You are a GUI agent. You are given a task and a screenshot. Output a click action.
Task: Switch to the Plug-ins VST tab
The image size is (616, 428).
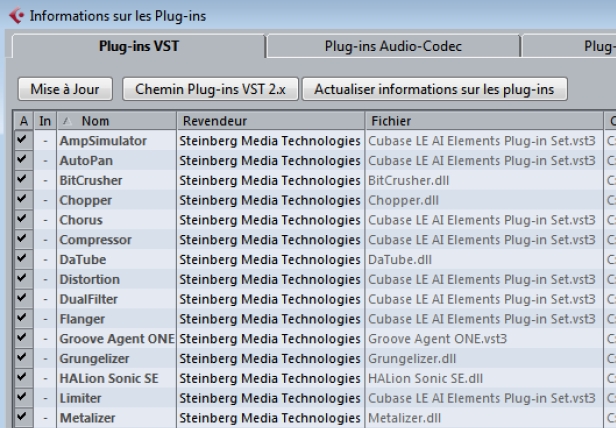[139, 46]
